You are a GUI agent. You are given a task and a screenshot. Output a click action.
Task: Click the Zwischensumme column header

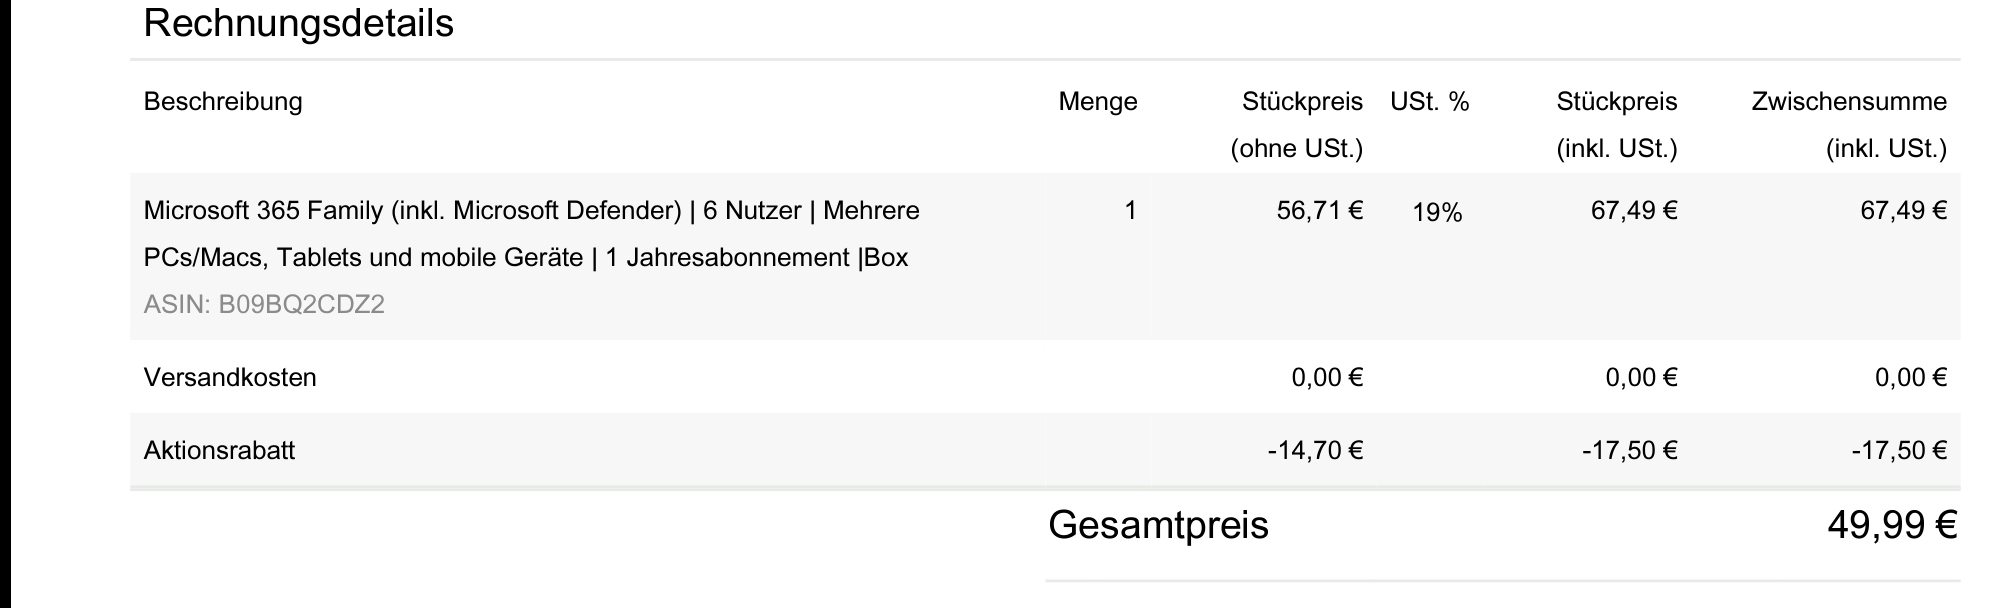1848,124
